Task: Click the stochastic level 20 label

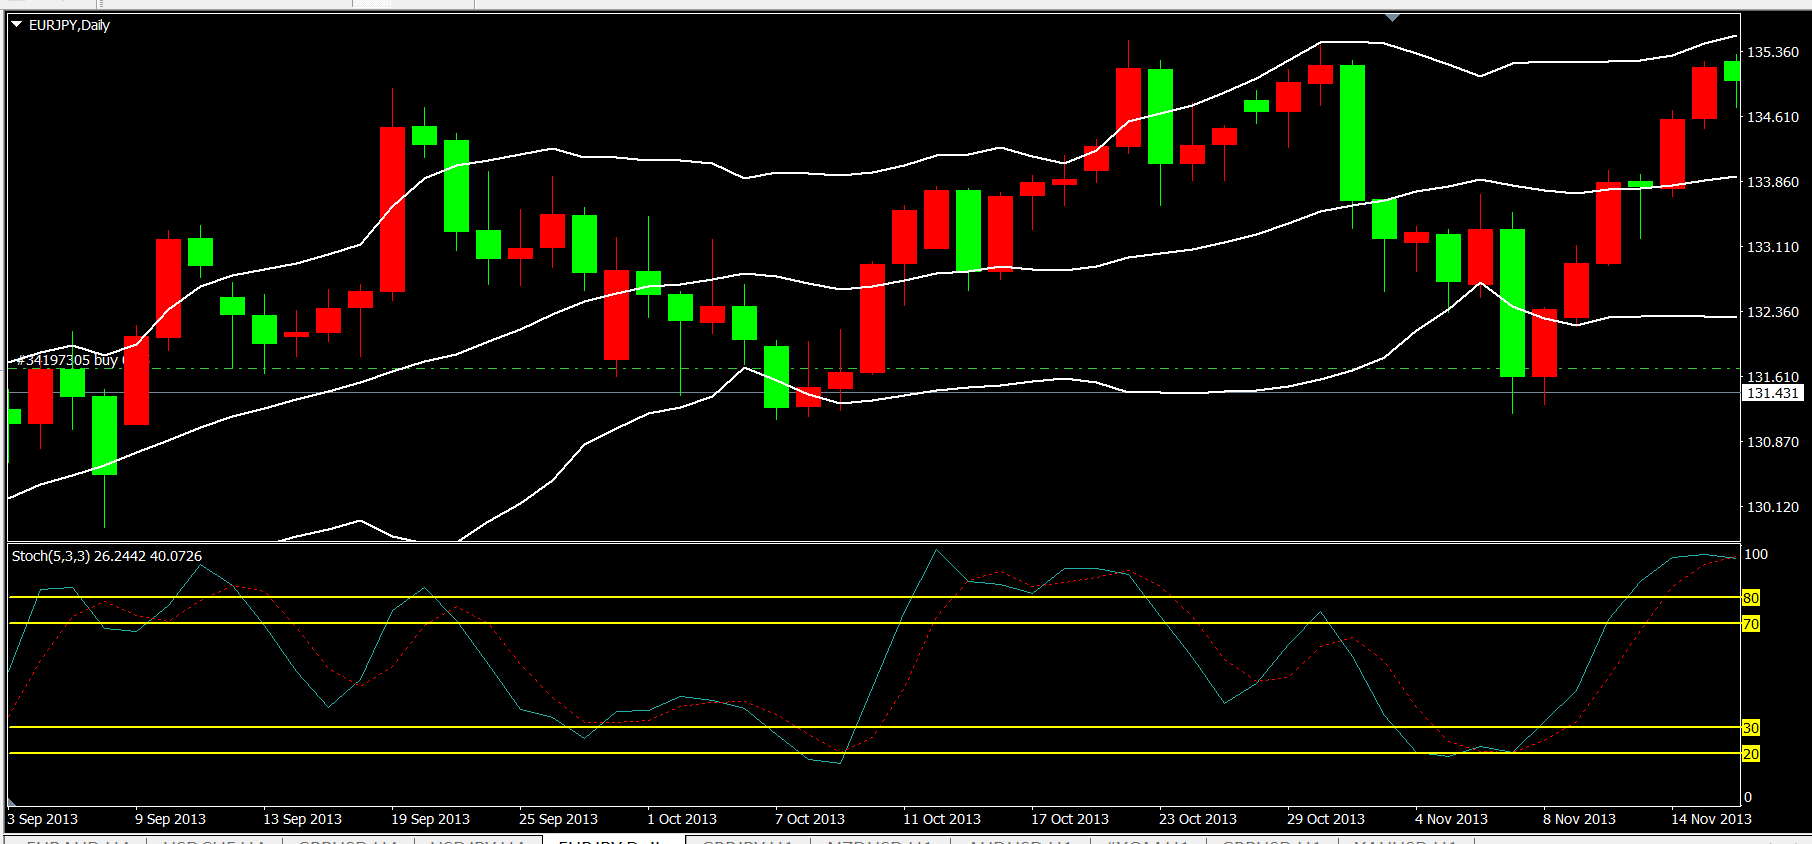Action: 1751,754
